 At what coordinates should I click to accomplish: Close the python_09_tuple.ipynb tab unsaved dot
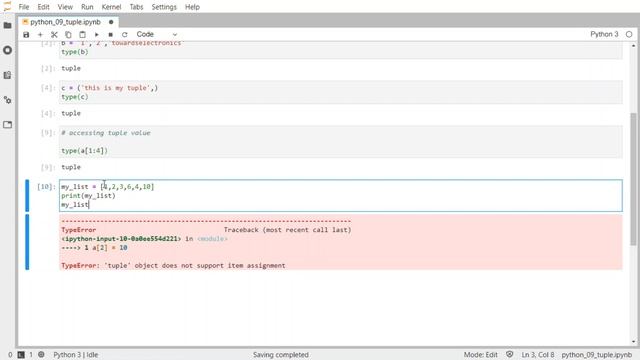click(x=111, y=22)
